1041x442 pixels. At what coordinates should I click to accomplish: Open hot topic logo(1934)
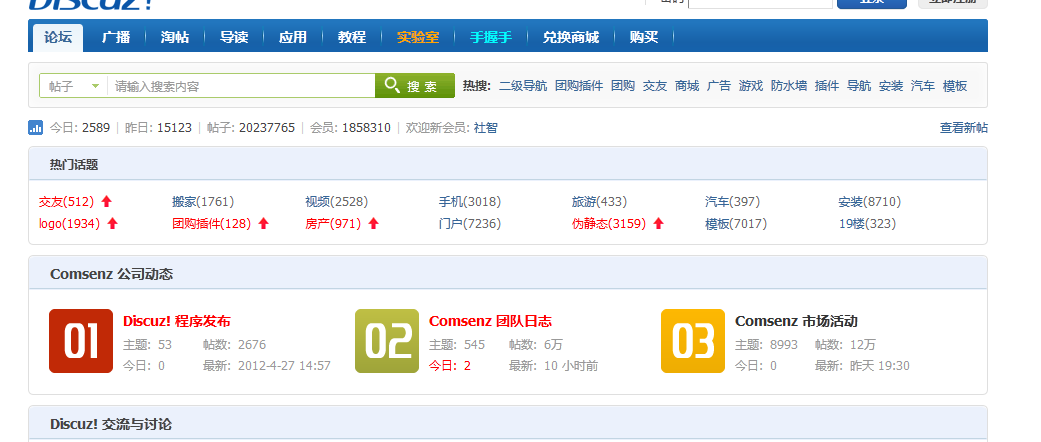[x=69, y=224]
